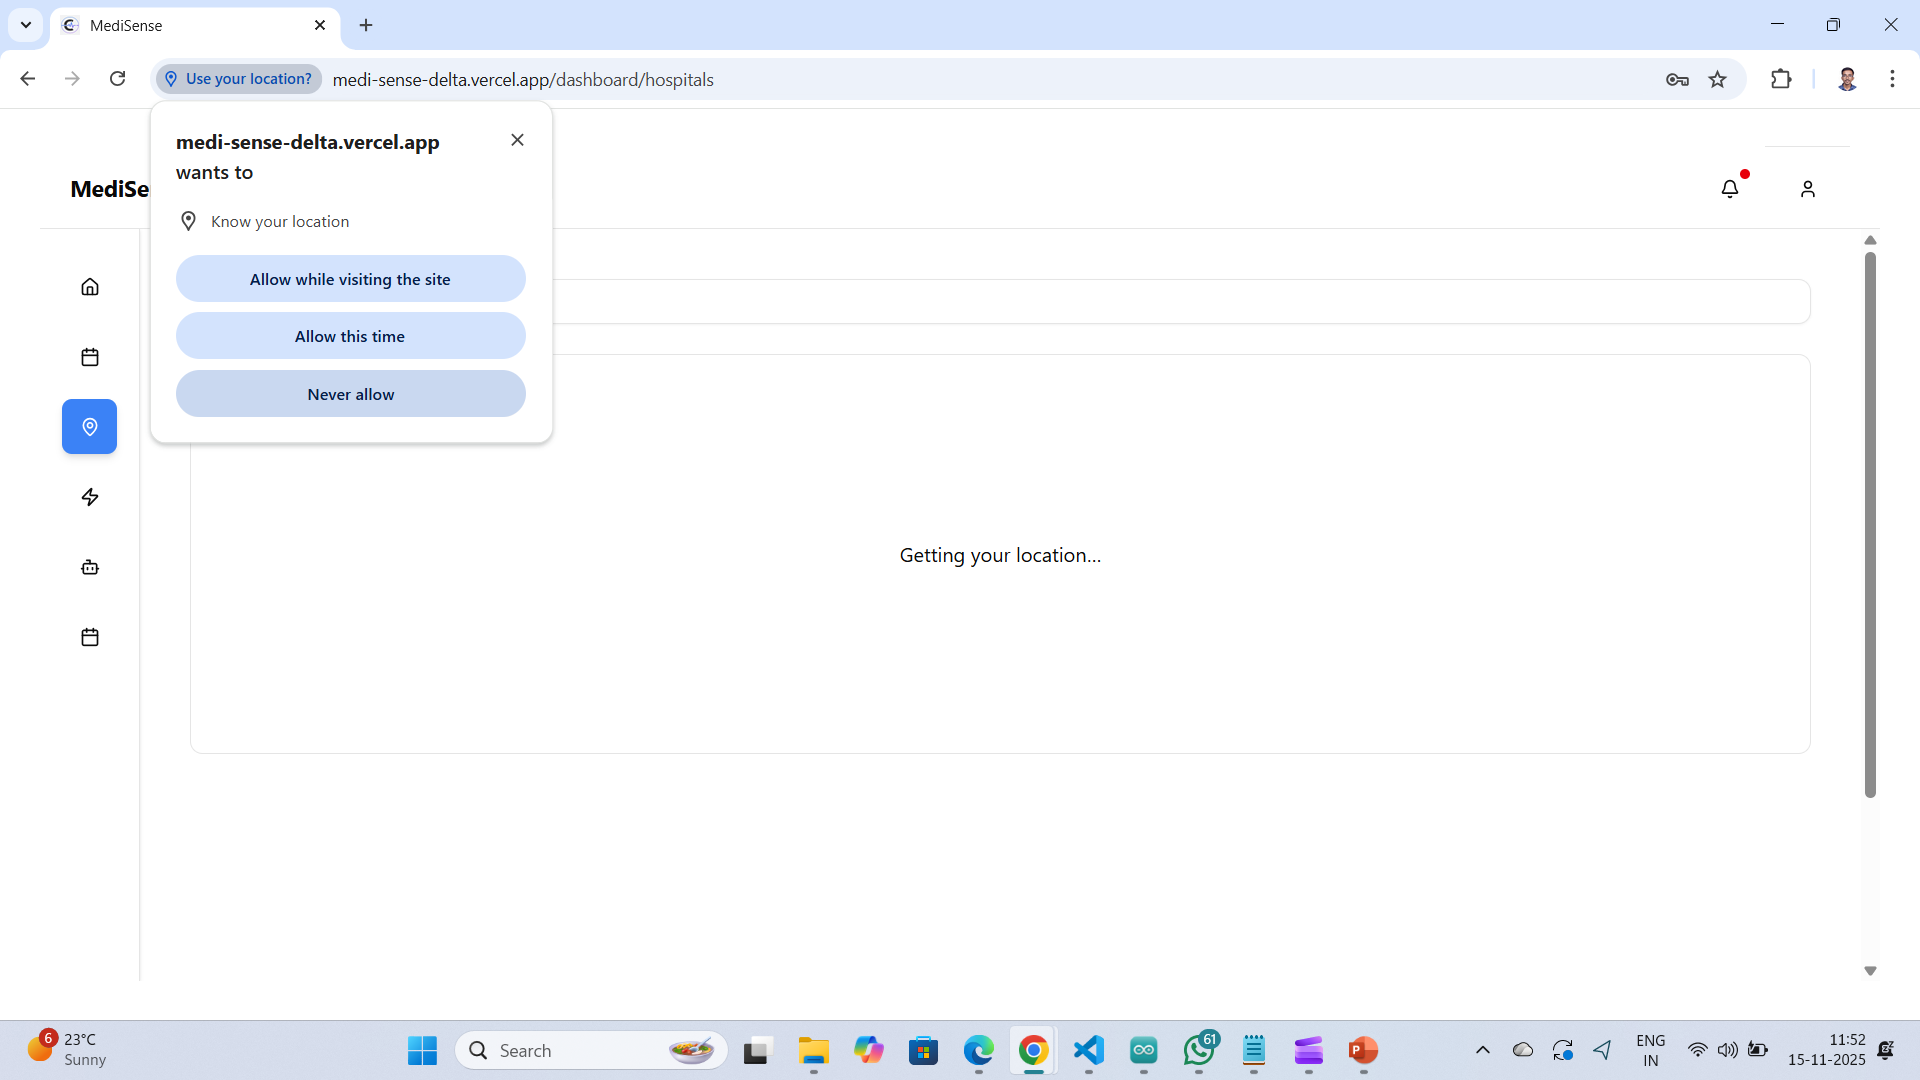1920x1080 pixels.
Task: Expand the tab search dropdown arrow
Action: point(26,25)
